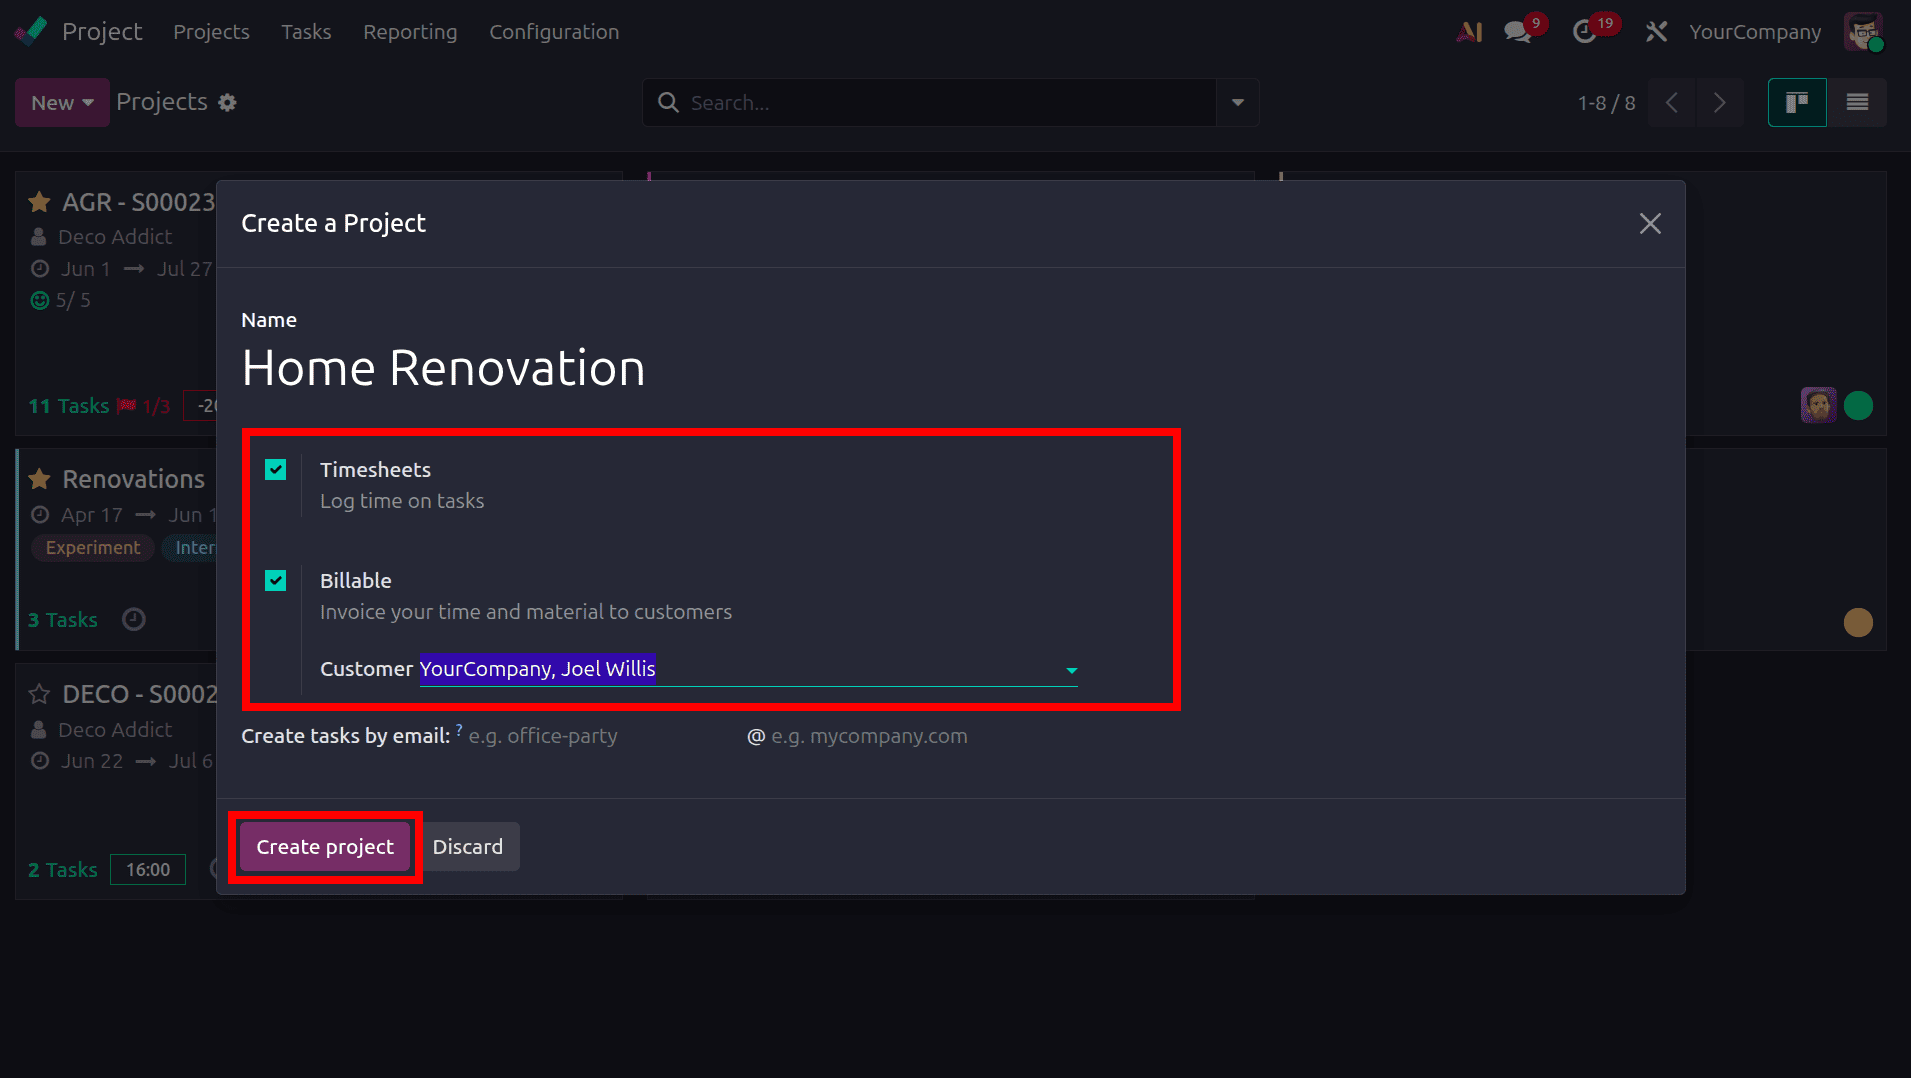1911x1078 pixels.
Task: Click the help question mark beside Create tasks by email
Action: 459,730
